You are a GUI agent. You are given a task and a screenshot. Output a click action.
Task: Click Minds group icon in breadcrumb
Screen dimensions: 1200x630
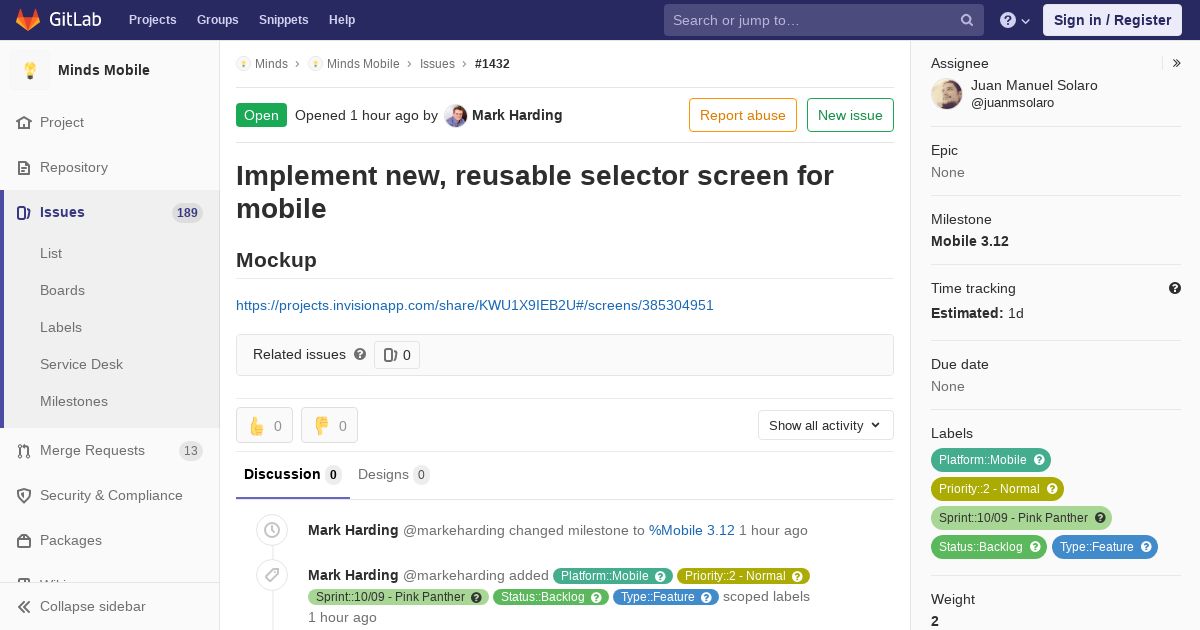click(243, 63)
